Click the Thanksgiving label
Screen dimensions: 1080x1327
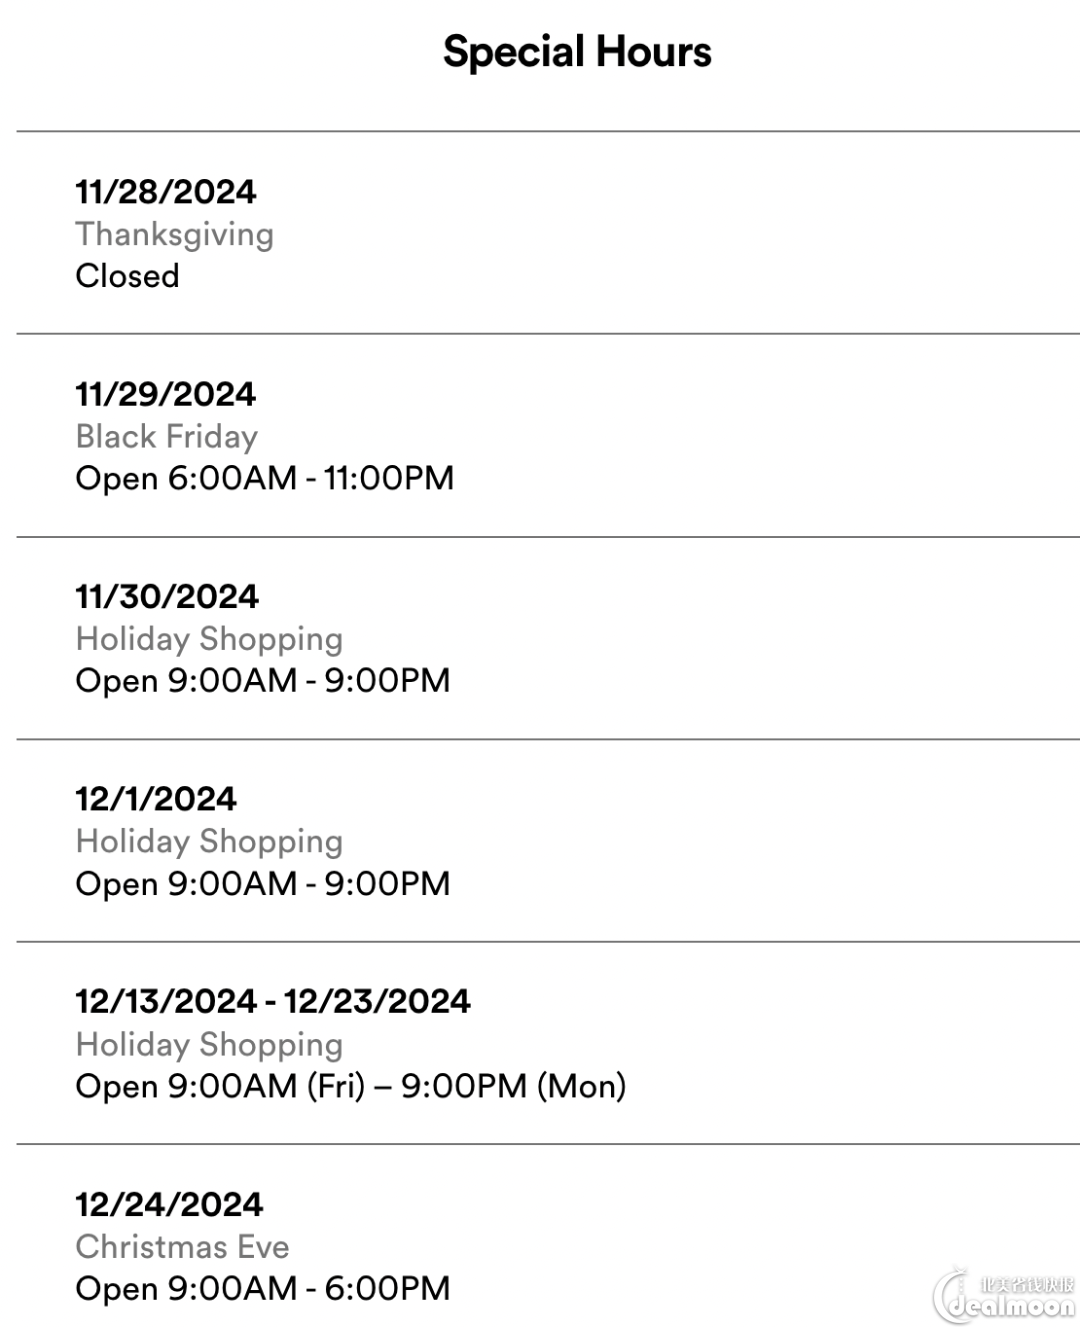[x=175, y=234]
